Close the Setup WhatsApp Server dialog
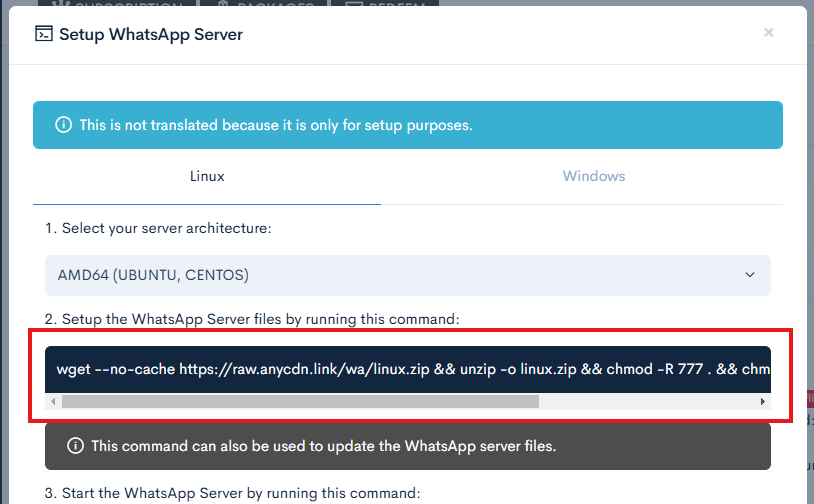The image size is (814, 504). tap(768, 33)
